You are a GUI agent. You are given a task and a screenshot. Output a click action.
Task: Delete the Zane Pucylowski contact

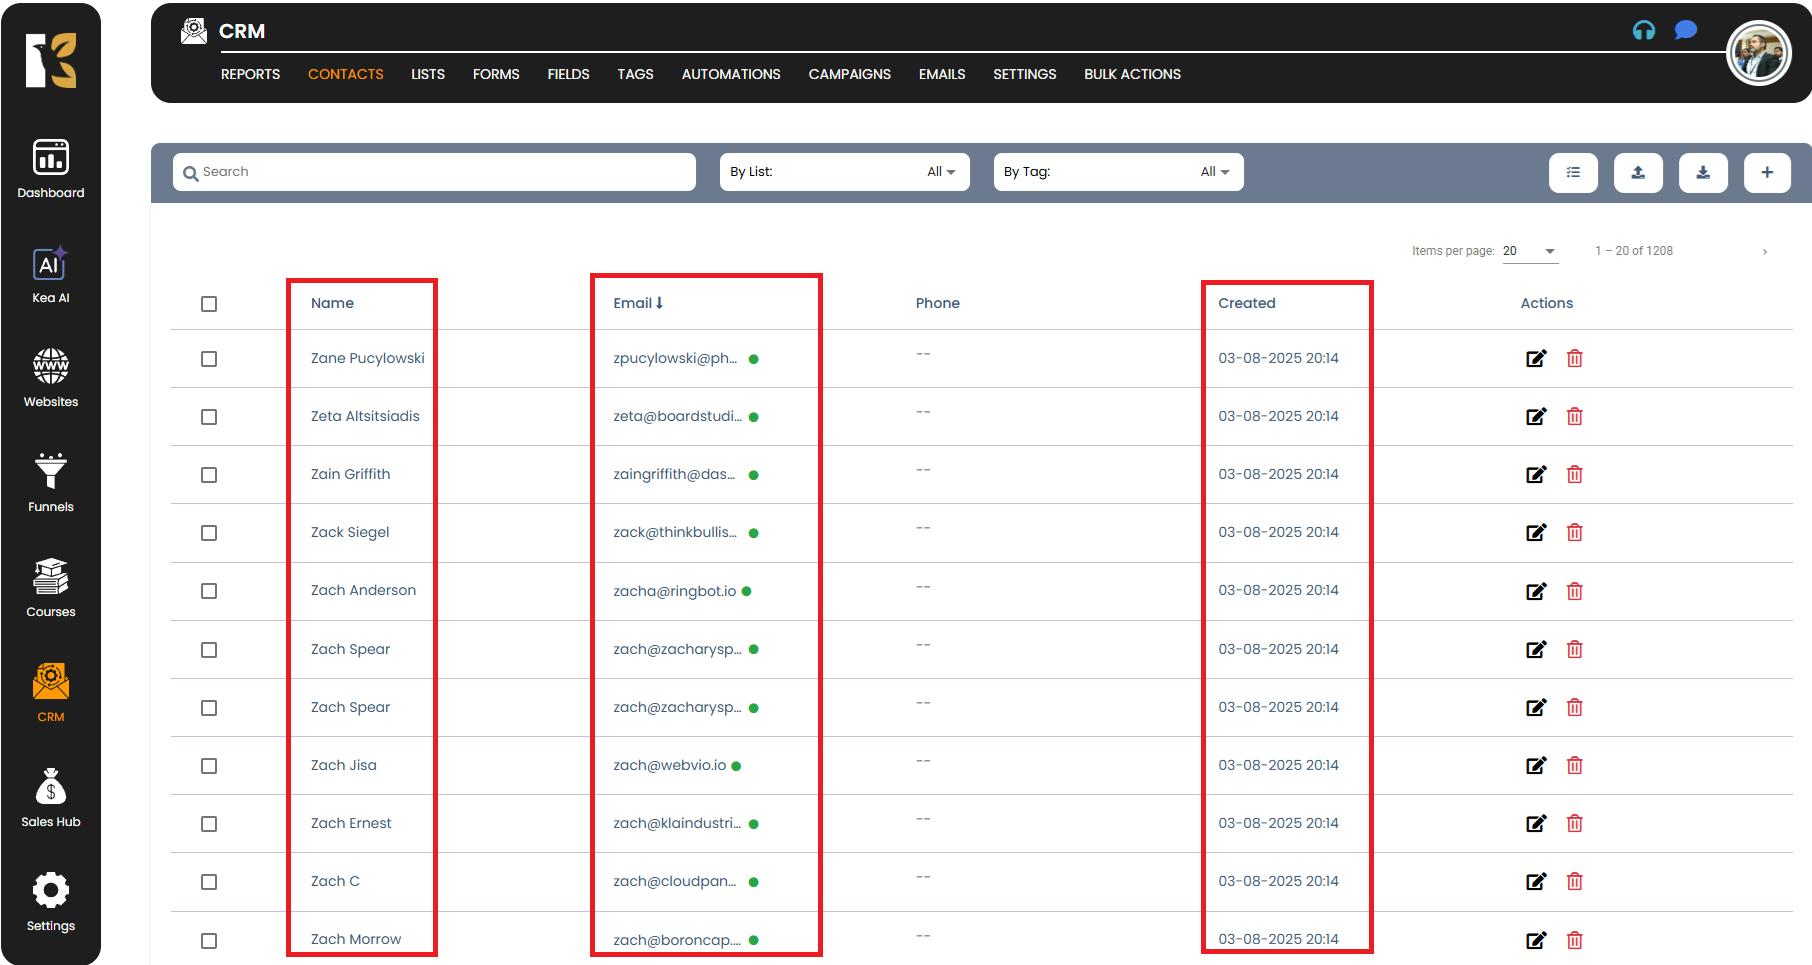point(1574,358)
